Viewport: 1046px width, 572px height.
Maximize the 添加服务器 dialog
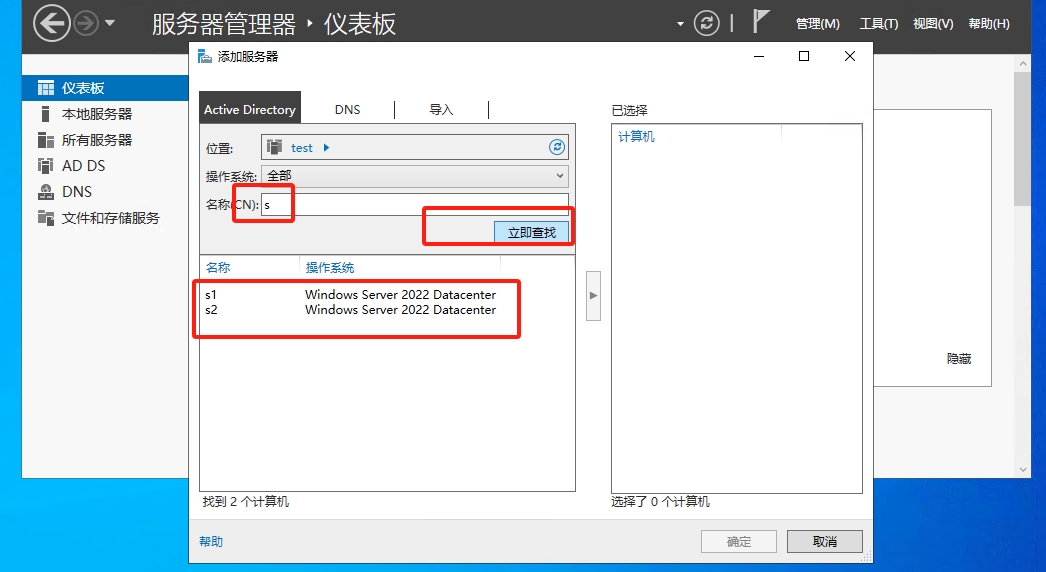point(804,56)
